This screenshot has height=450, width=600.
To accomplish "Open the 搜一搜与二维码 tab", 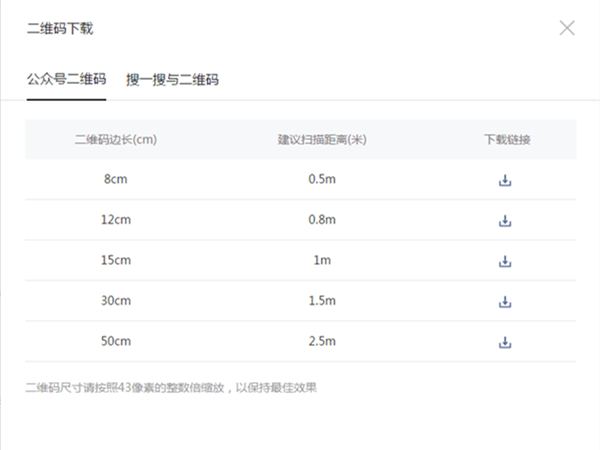I will tap(172, 79).
